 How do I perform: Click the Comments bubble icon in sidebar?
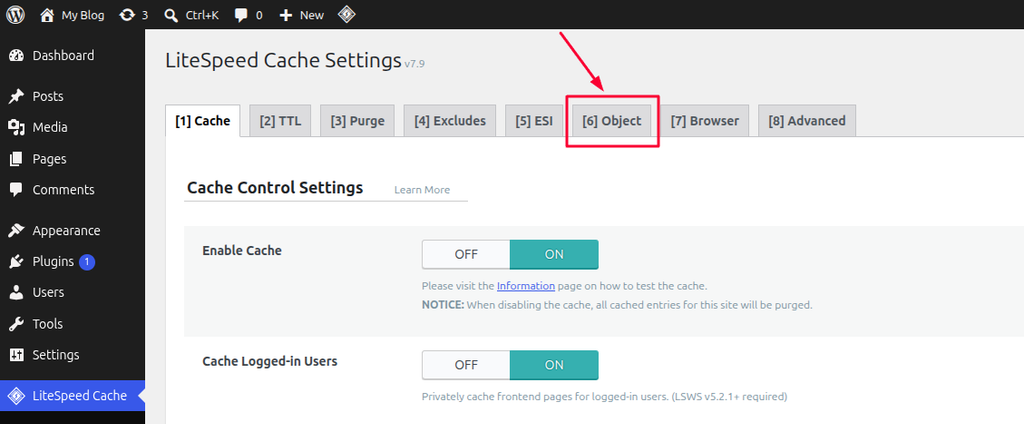point(16,190)
